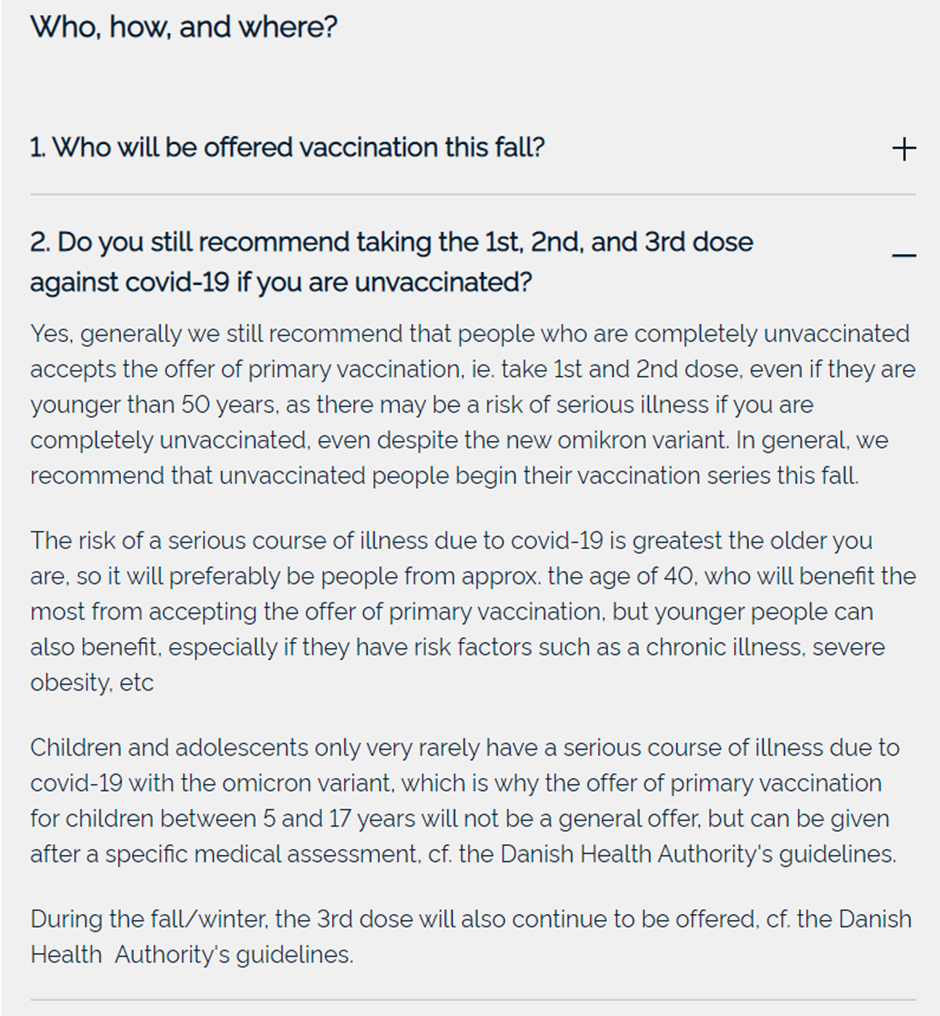The height and width of the screenshot is (1016, 940).
Task: Click the words "obesity, etc"
Action: coord(92,683)
